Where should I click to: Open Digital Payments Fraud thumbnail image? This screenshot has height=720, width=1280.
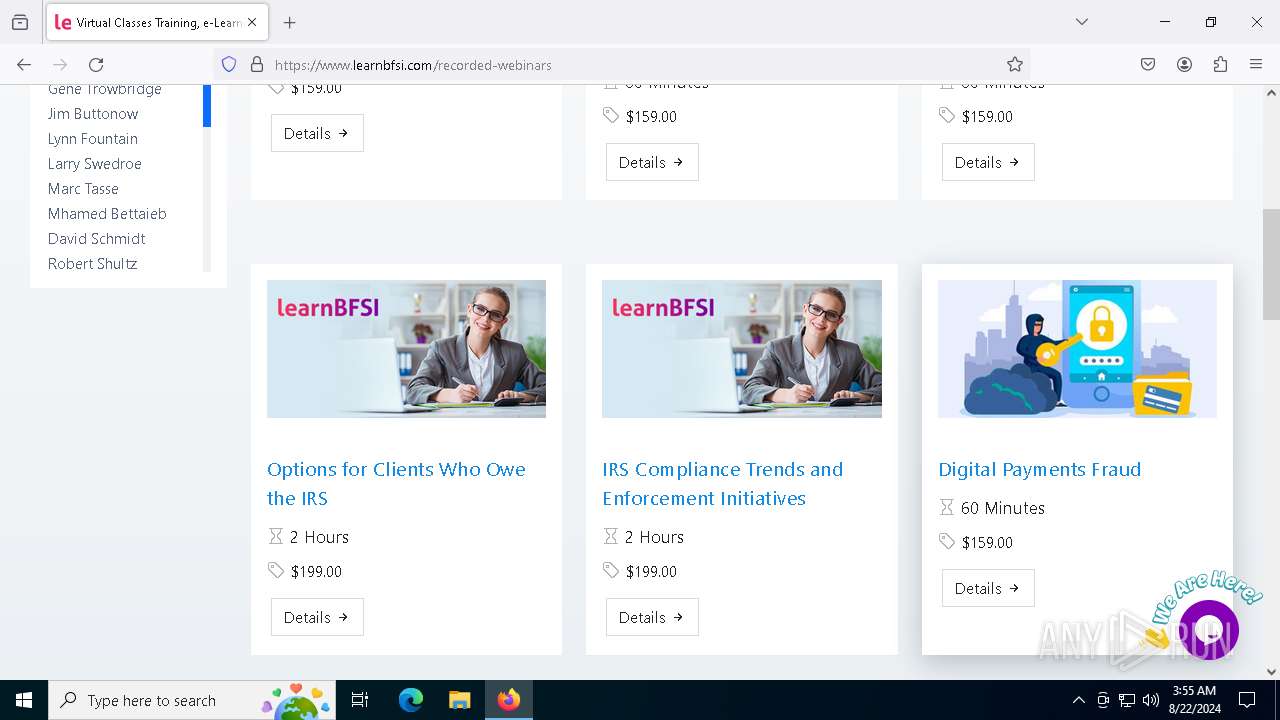1077,349
